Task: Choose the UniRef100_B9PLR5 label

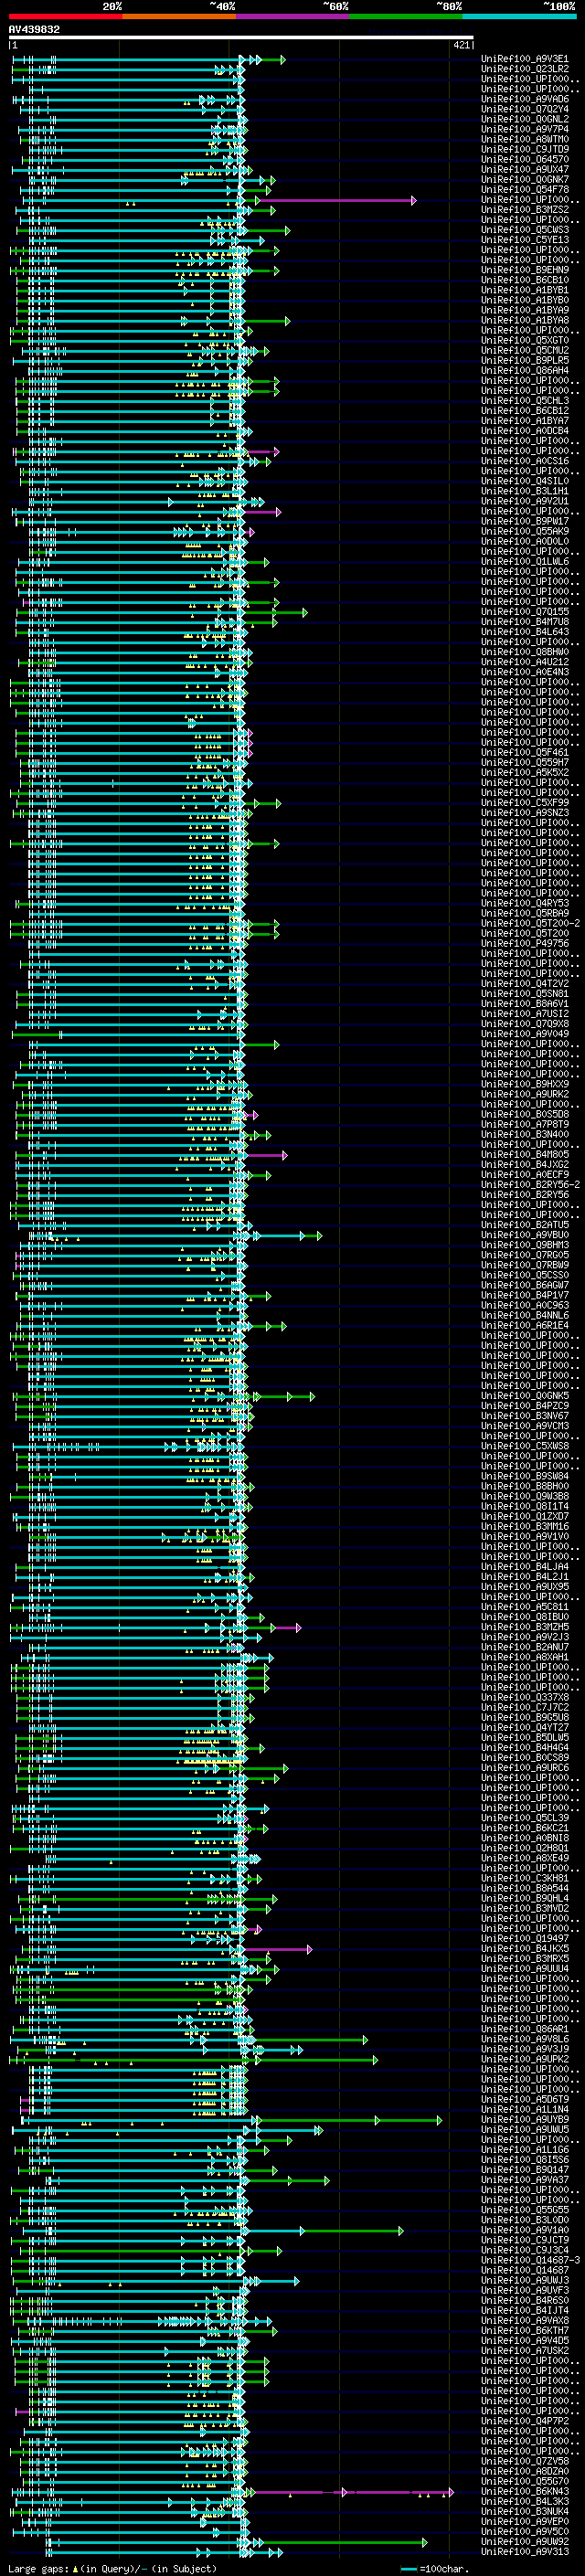Action: coord(525,360)
